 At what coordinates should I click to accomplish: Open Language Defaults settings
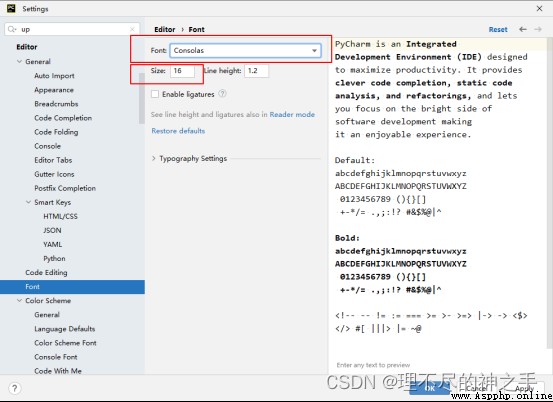tap(65, 329)
